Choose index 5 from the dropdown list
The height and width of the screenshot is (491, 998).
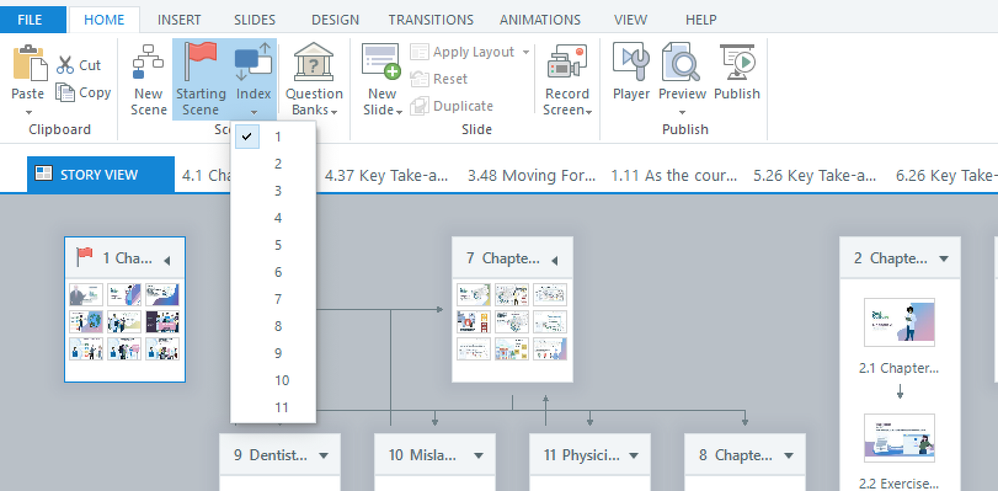(278, 245)
